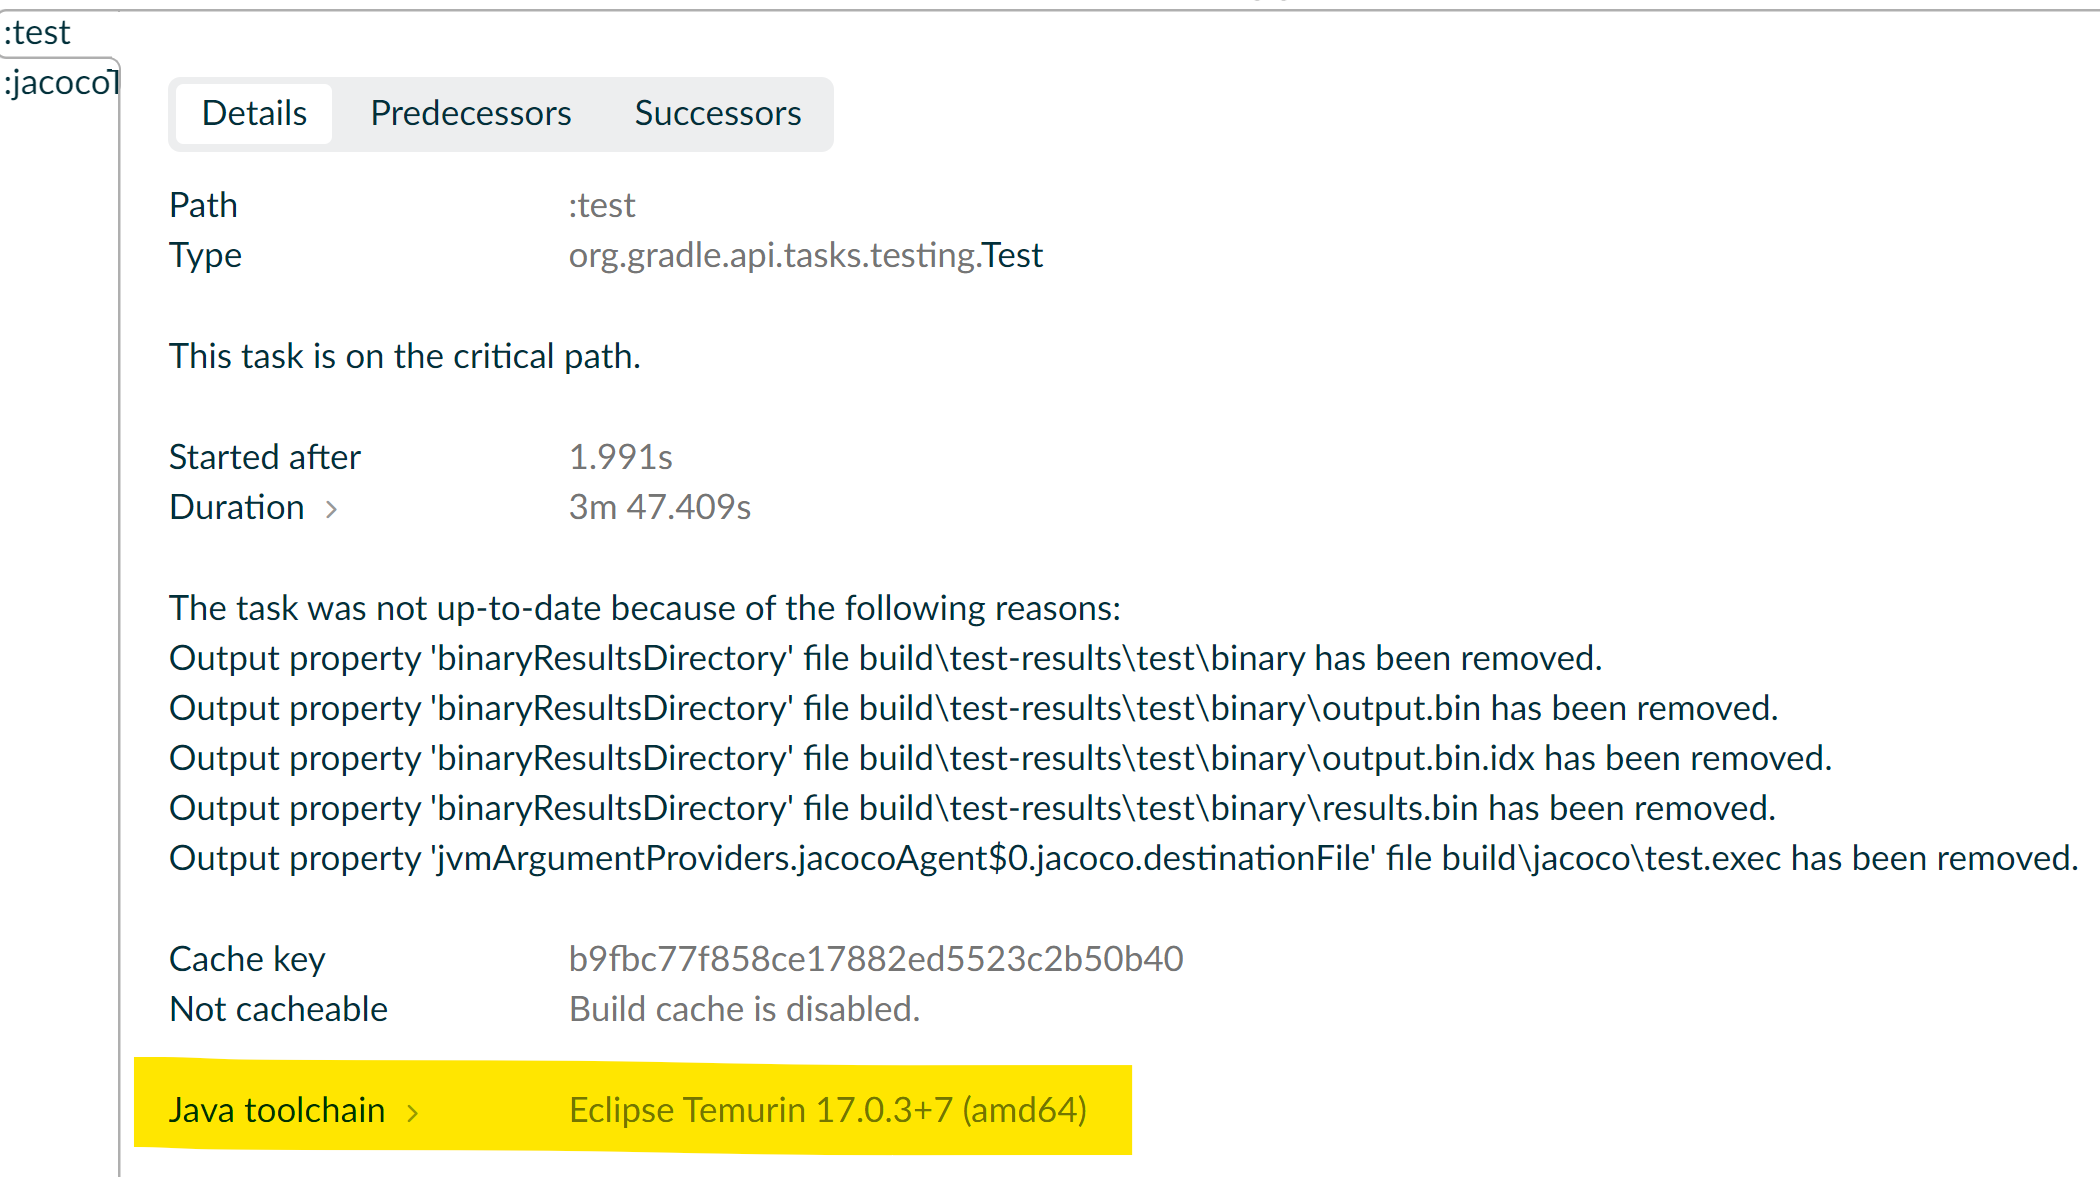Screen dimensions: 2100x1177
Task: Expand the Duration chevron arrow
Action: [332, 509]
